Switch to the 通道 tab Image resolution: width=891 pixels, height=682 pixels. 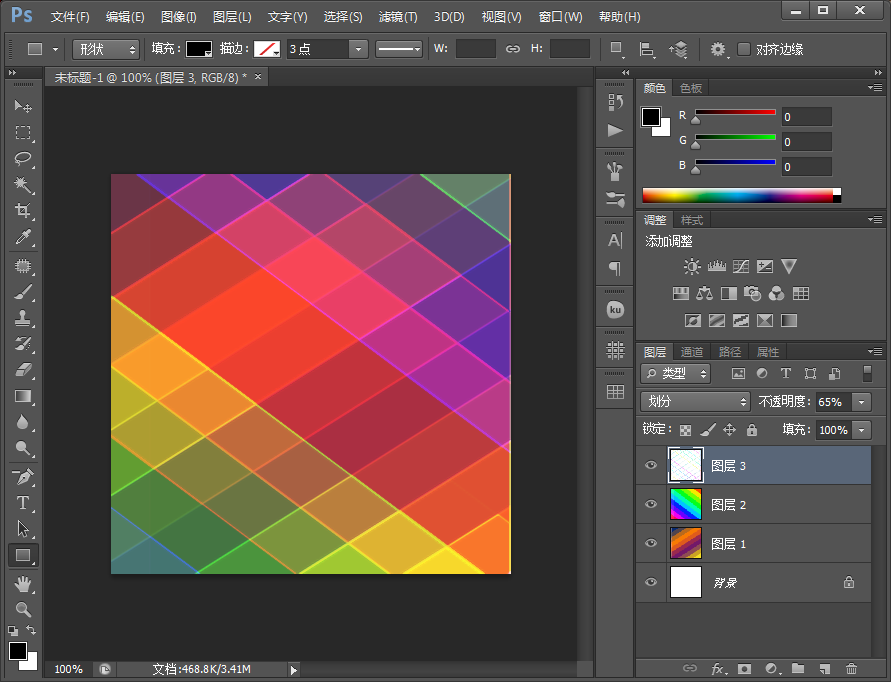pyautogui.click(x=692, y=352)
